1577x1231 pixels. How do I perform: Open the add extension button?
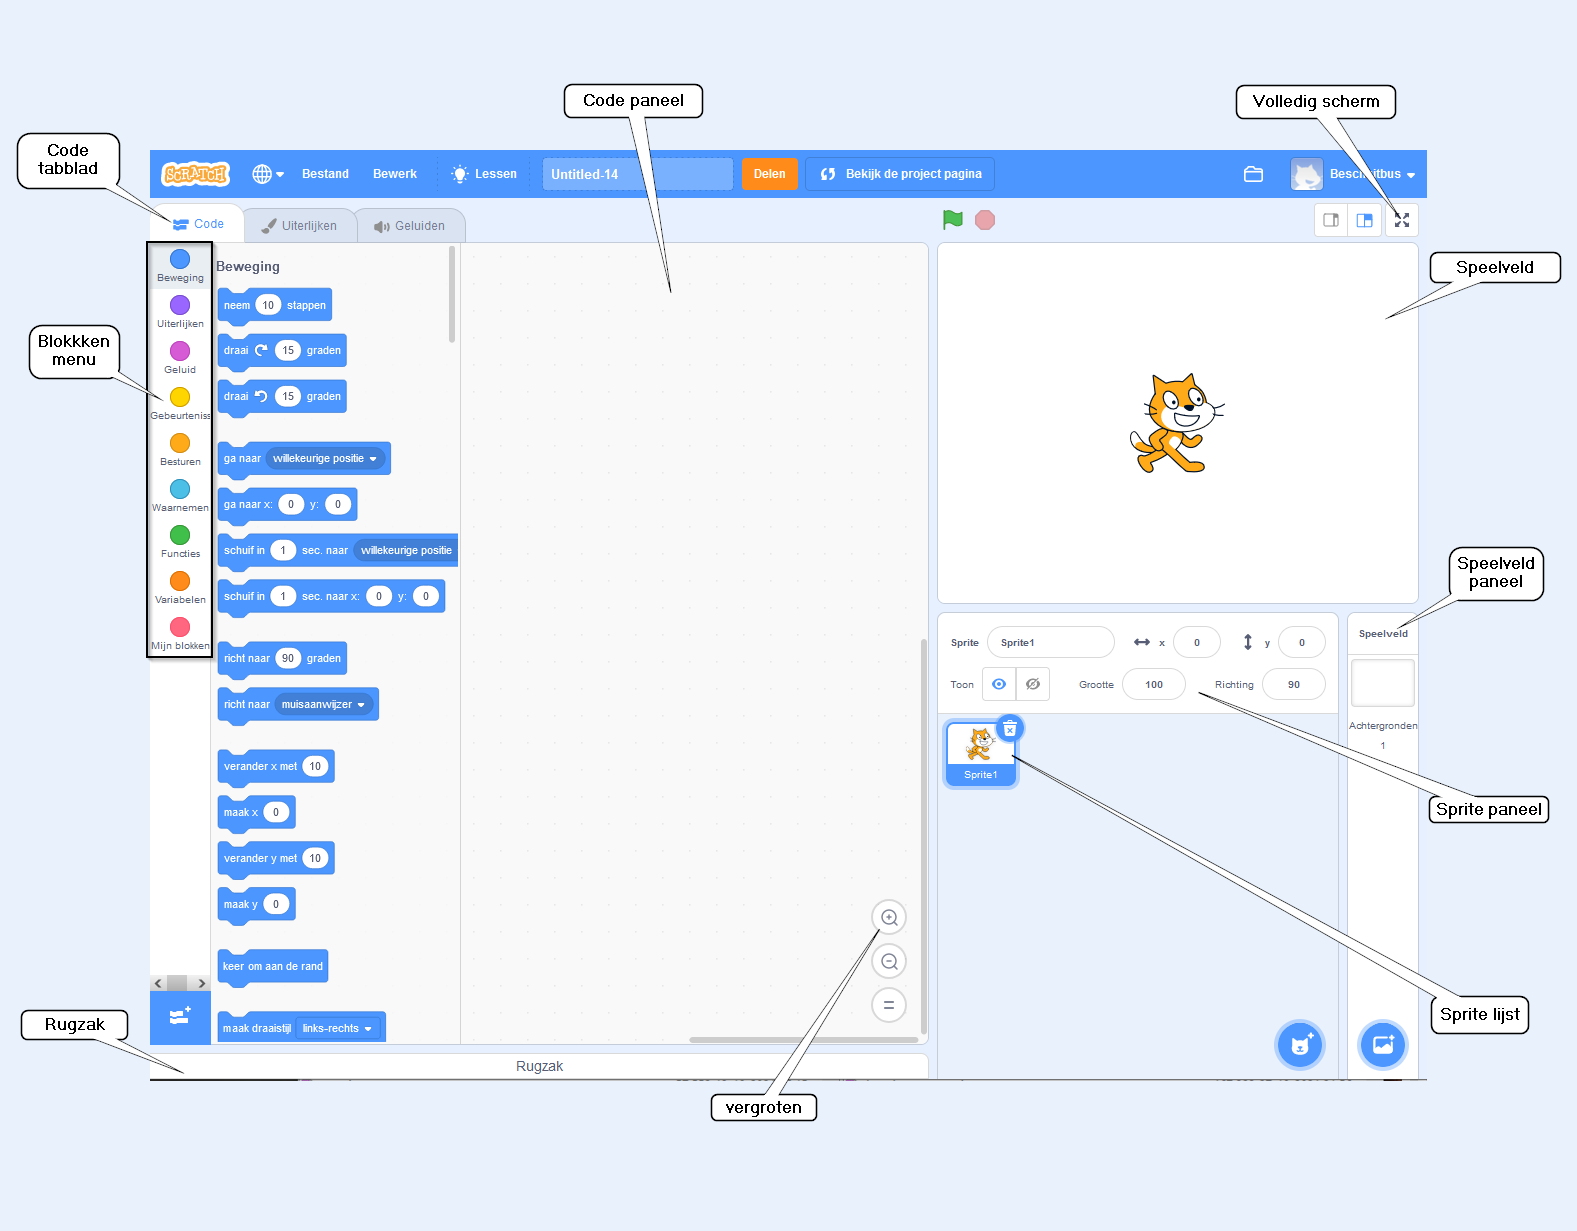point(180,1017)
